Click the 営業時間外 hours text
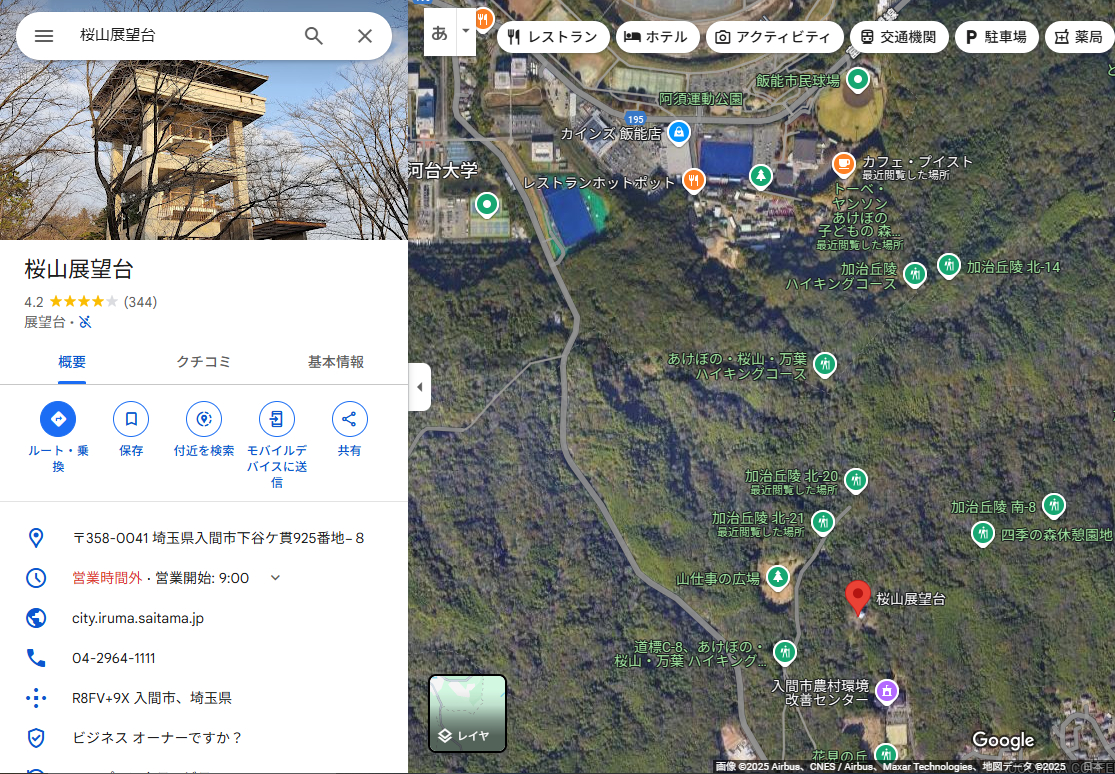 coord(107,578)
